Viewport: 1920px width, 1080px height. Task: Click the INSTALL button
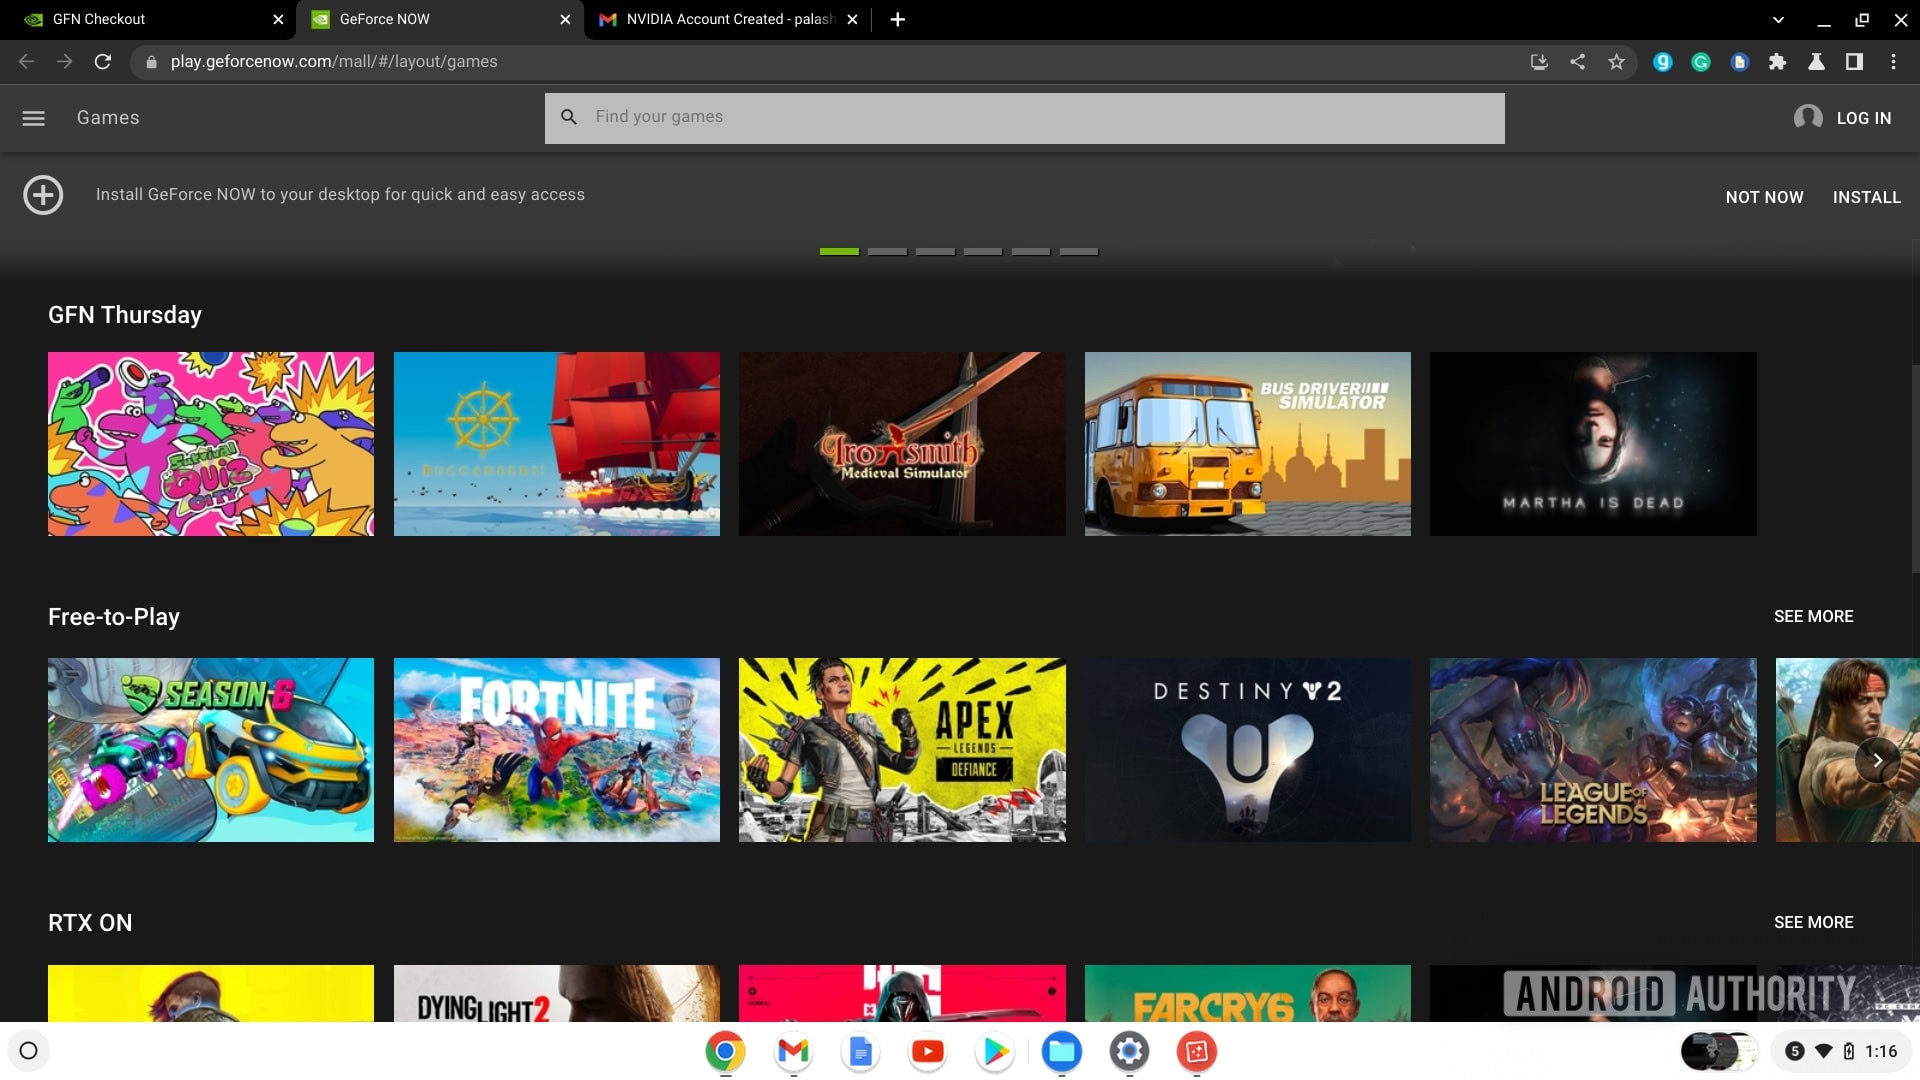tap(1866, 197)
